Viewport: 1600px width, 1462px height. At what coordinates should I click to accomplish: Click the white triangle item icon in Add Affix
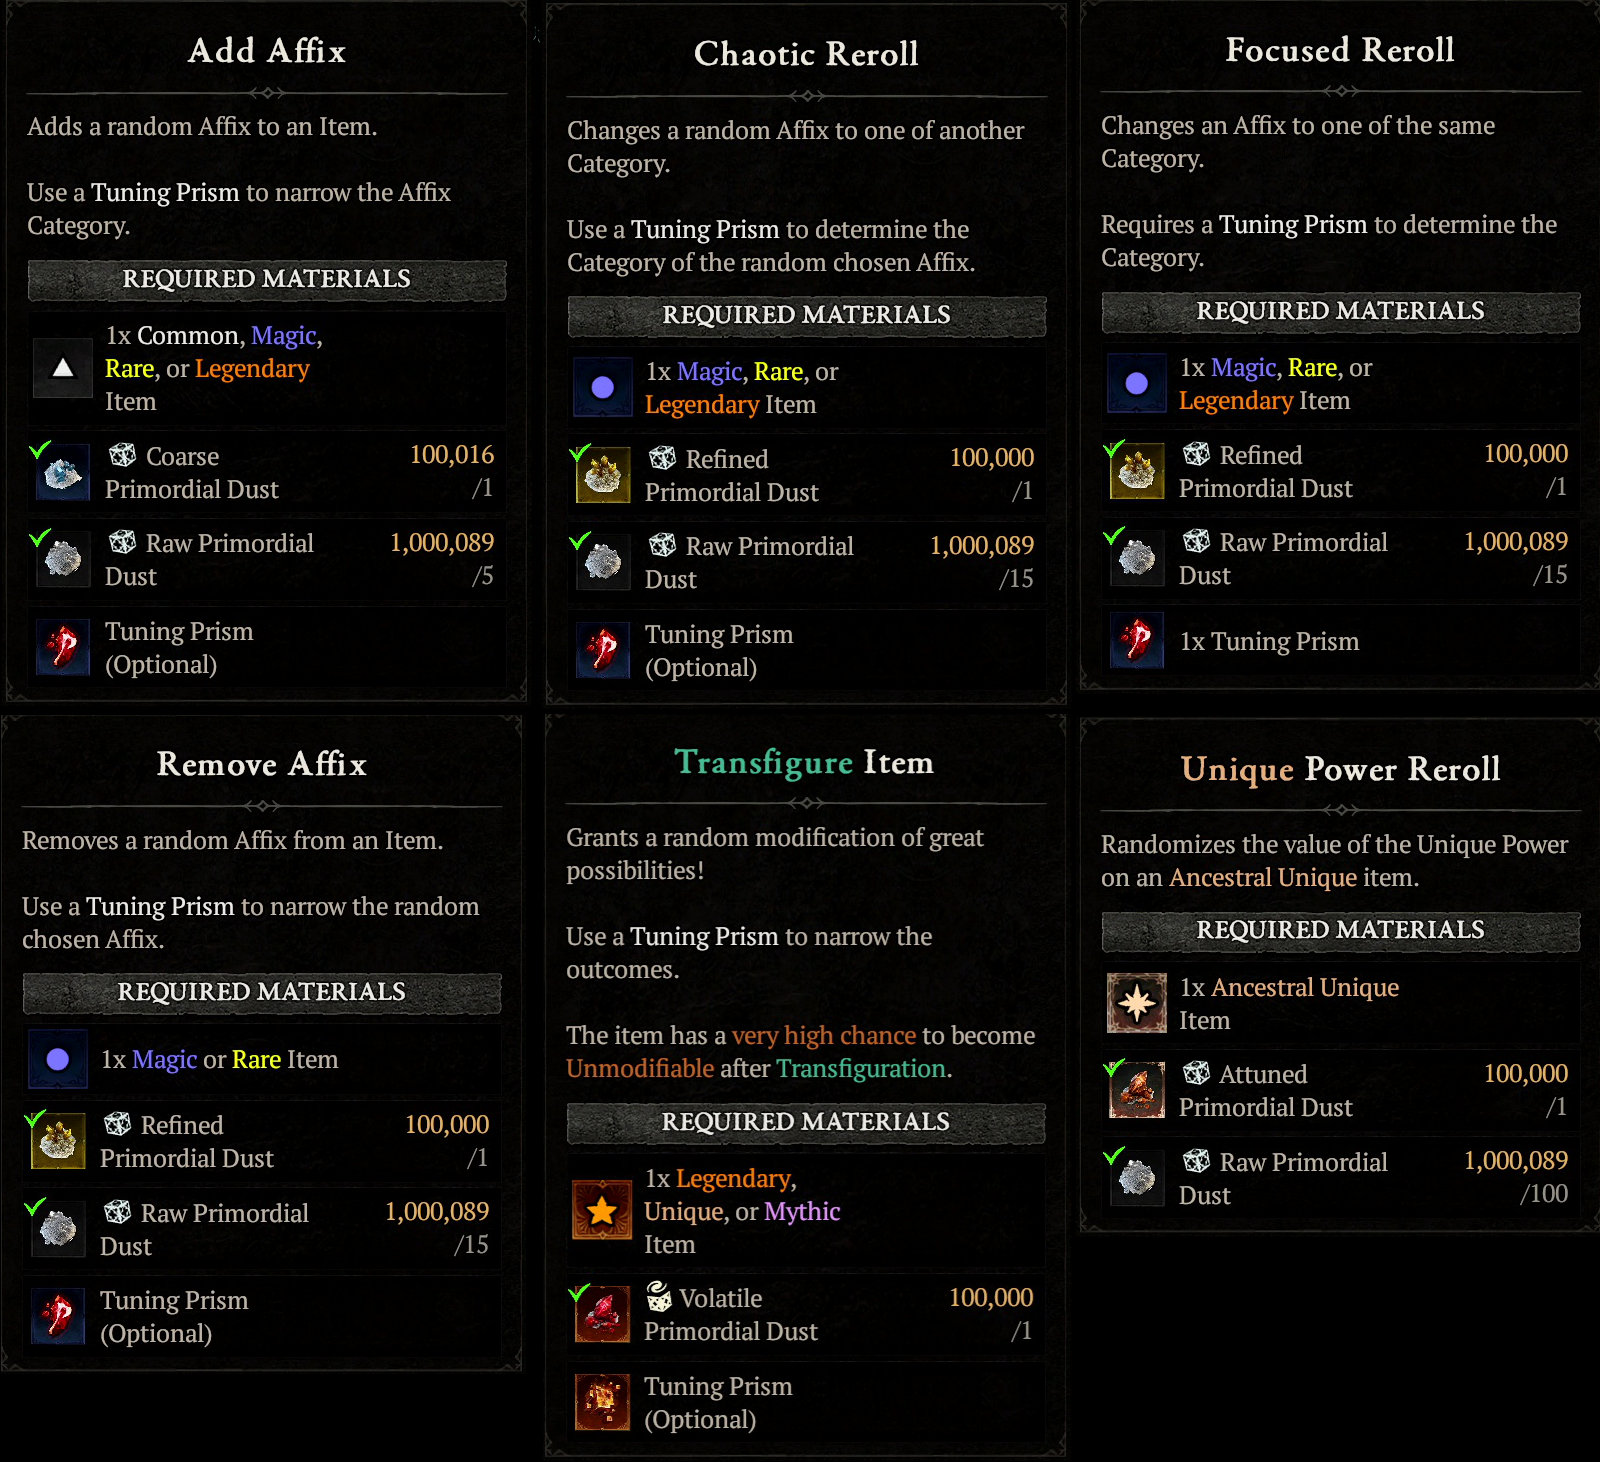[x=63, y=368]
